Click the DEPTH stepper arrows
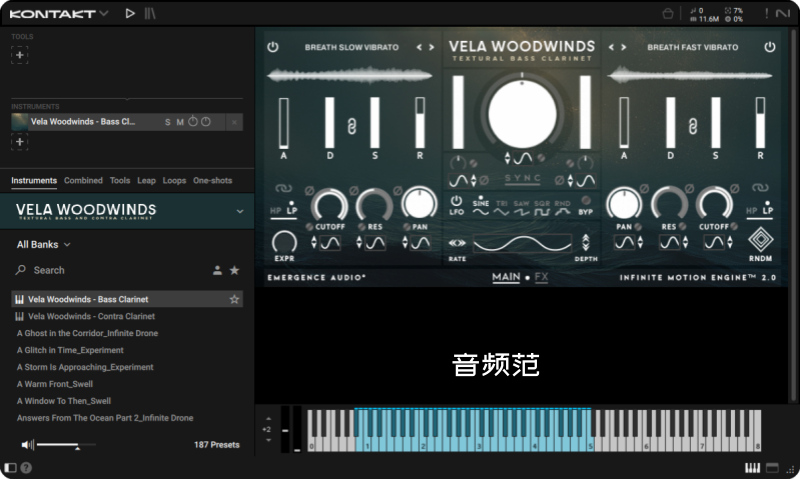Viewport: 800px width, 479px height. (x=586, y=243)
